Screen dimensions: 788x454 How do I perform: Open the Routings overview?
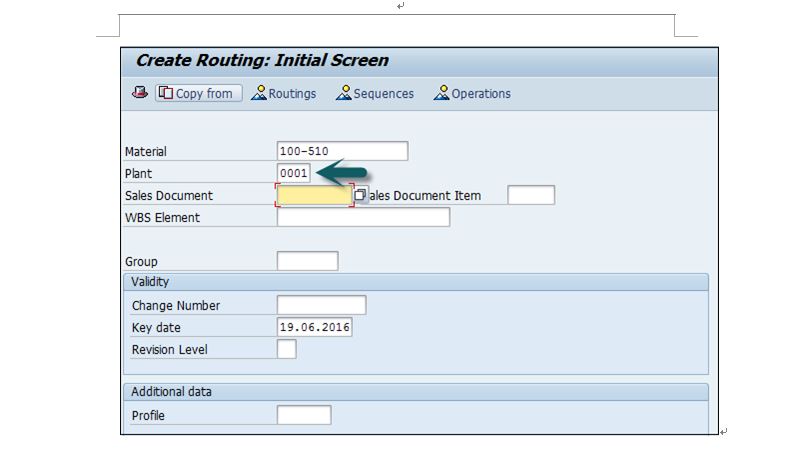pos(284,94)
